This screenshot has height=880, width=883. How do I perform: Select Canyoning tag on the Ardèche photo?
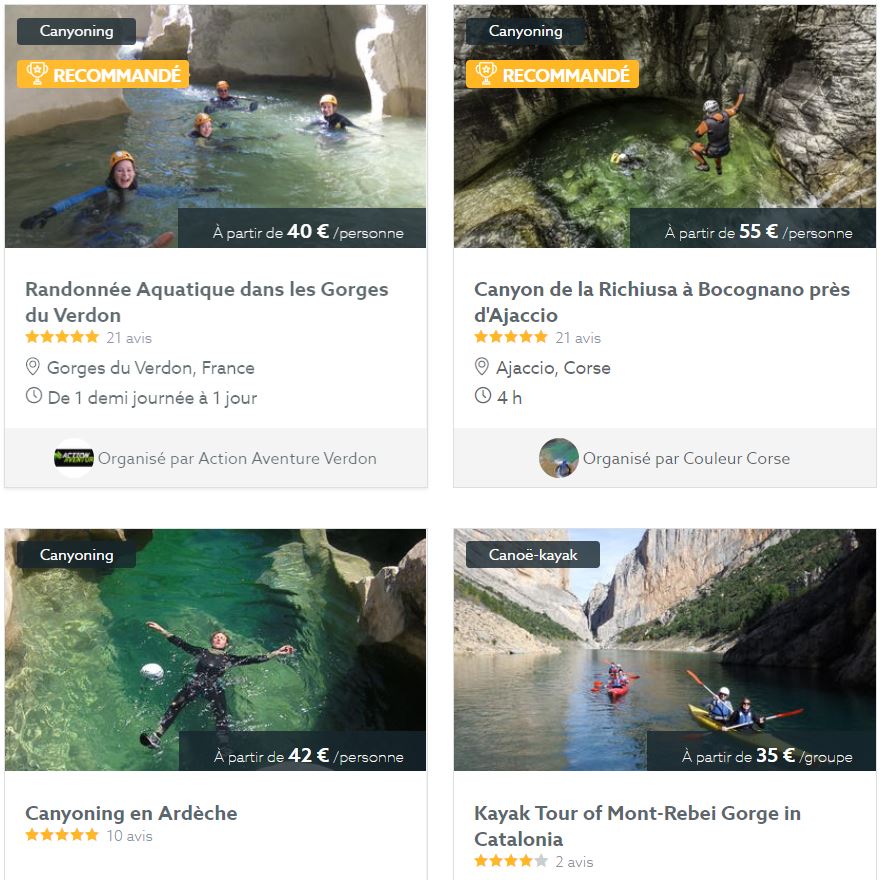pos(76,555)
